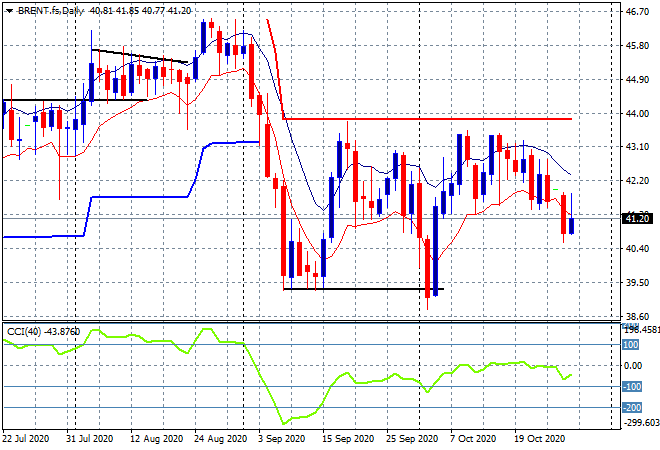Click the 15 Sep 2020 date label
The height and width of the screenshot is (450, 660).
(x=348, y=439)
